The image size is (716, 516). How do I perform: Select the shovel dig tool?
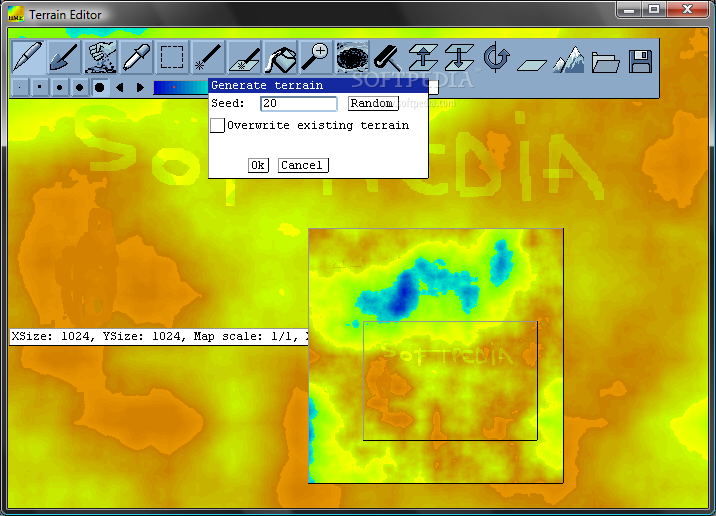point(64,57)
